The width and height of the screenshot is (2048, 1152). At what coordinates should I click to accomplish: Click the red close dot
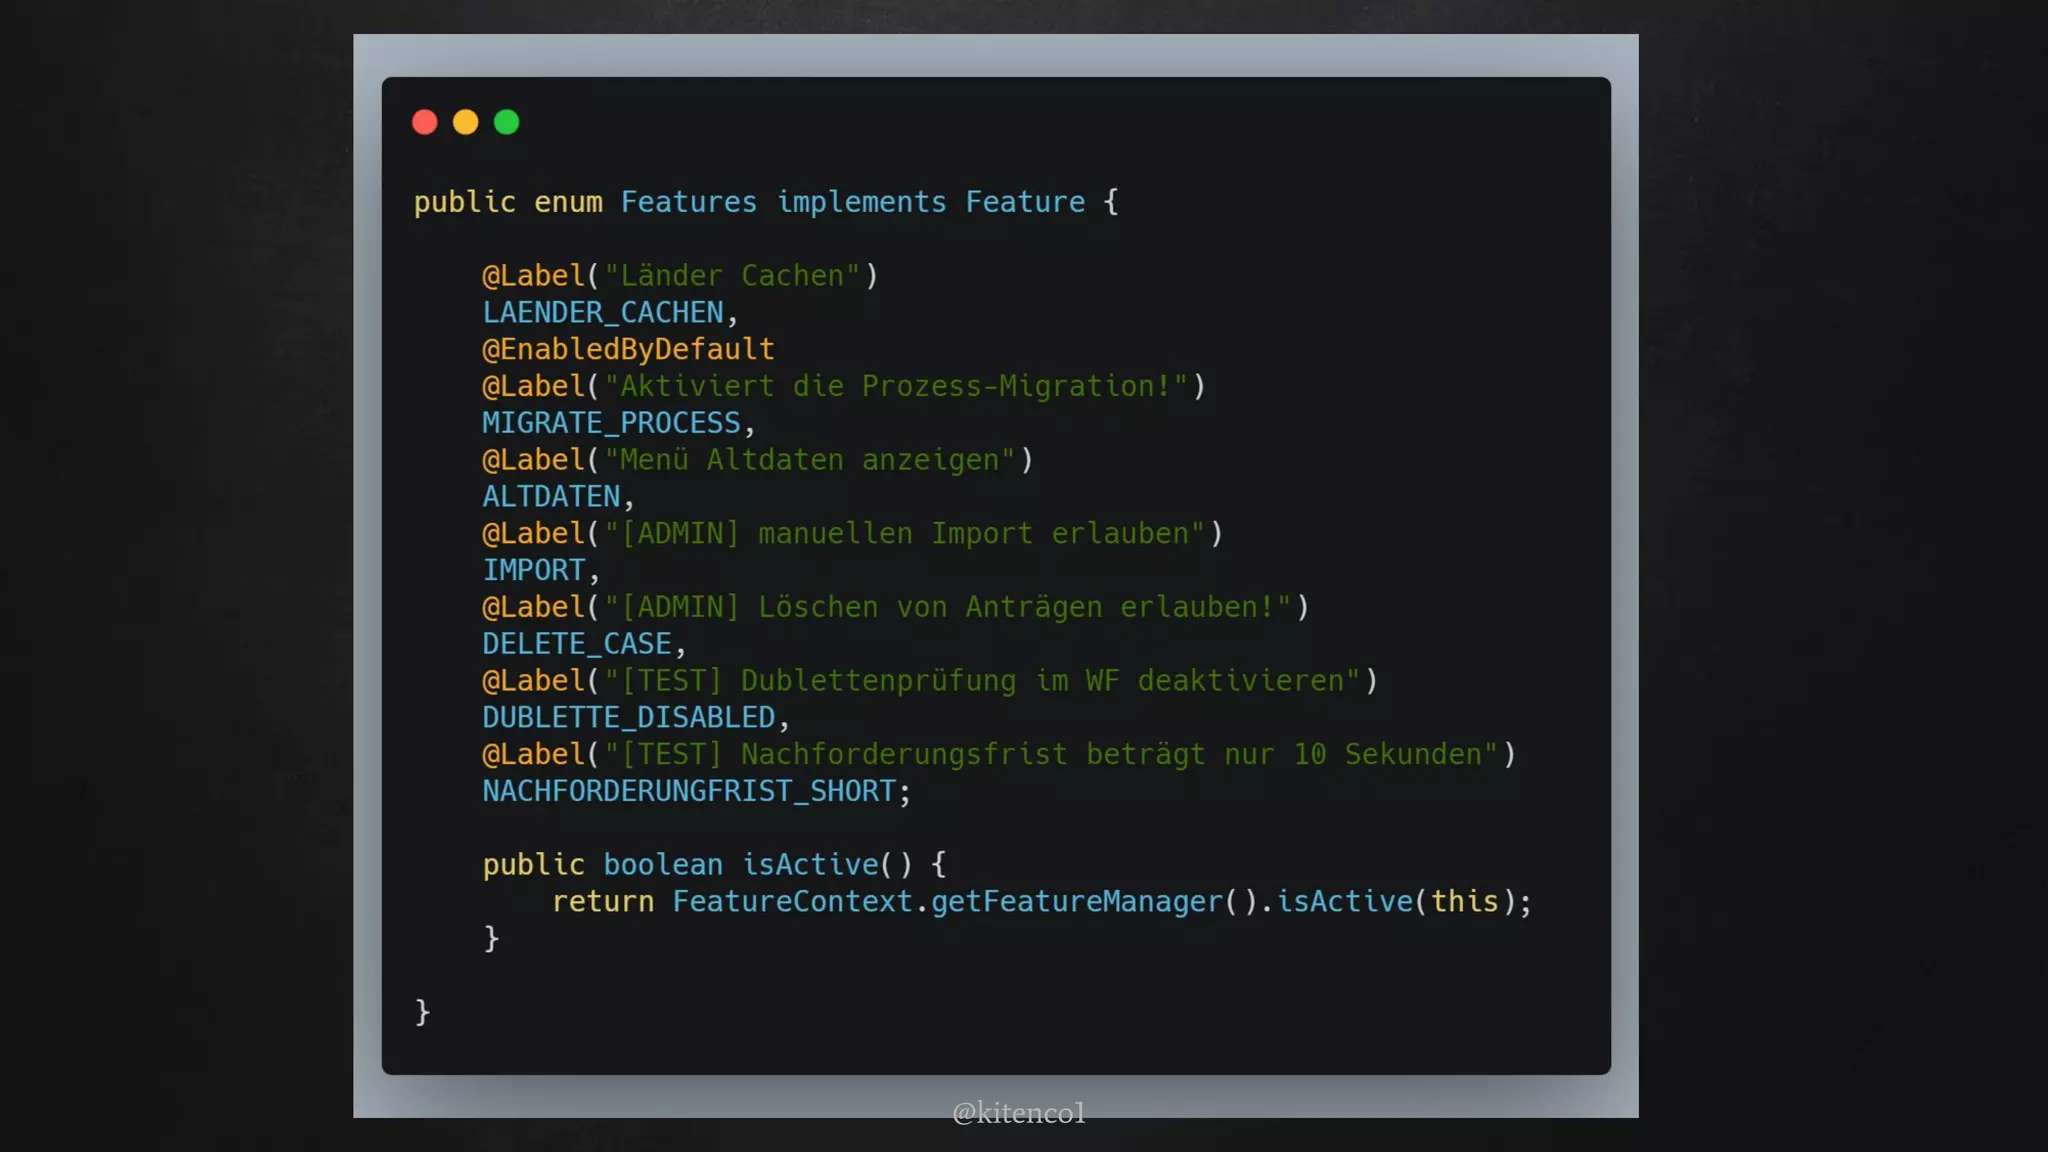pyautogui.click(x=425, y=122)
